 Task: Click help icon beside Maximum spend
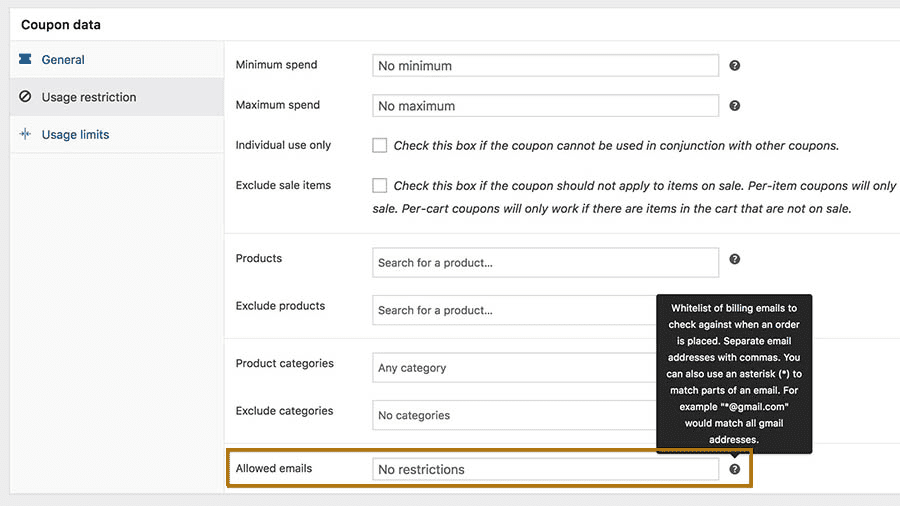[734, 106]
